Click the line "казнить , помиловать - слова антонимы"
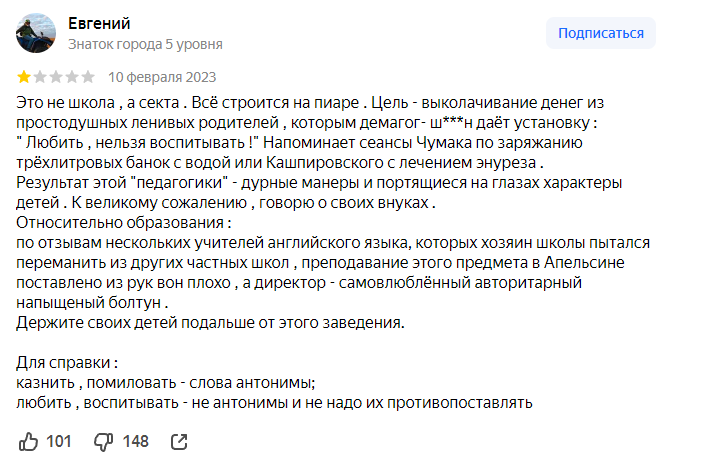The image size is (716, 468). click(x=166, y=382)
